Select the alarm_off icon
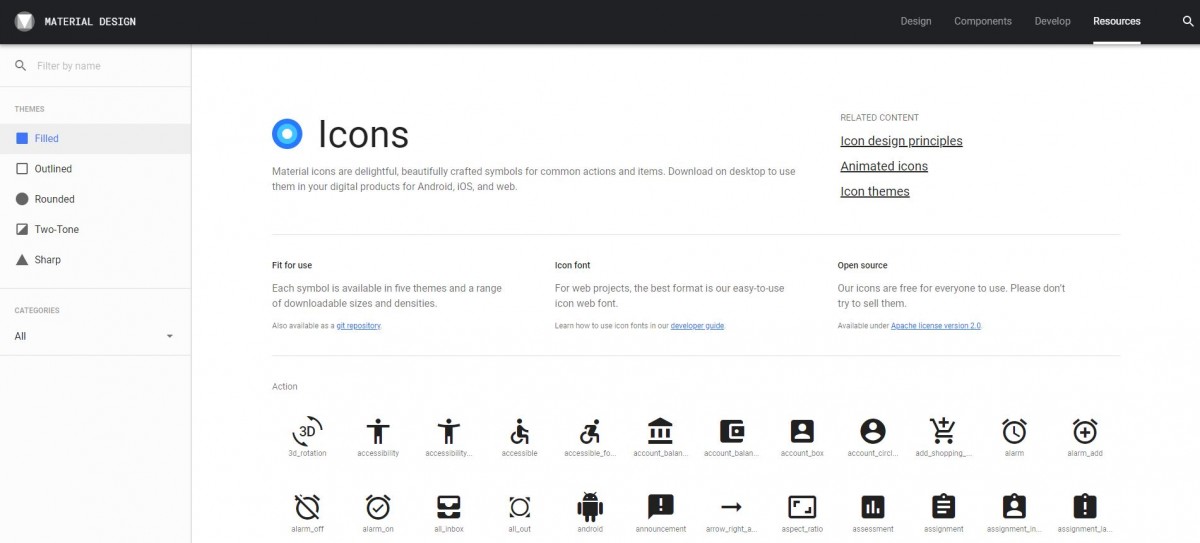 308,506
